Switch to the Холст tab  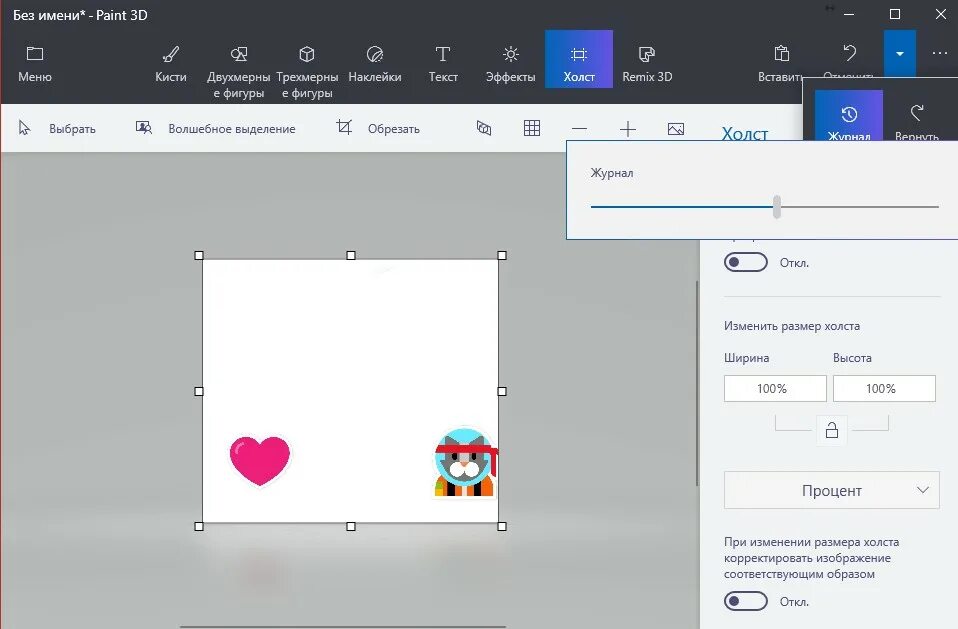(x=578, y=59)
